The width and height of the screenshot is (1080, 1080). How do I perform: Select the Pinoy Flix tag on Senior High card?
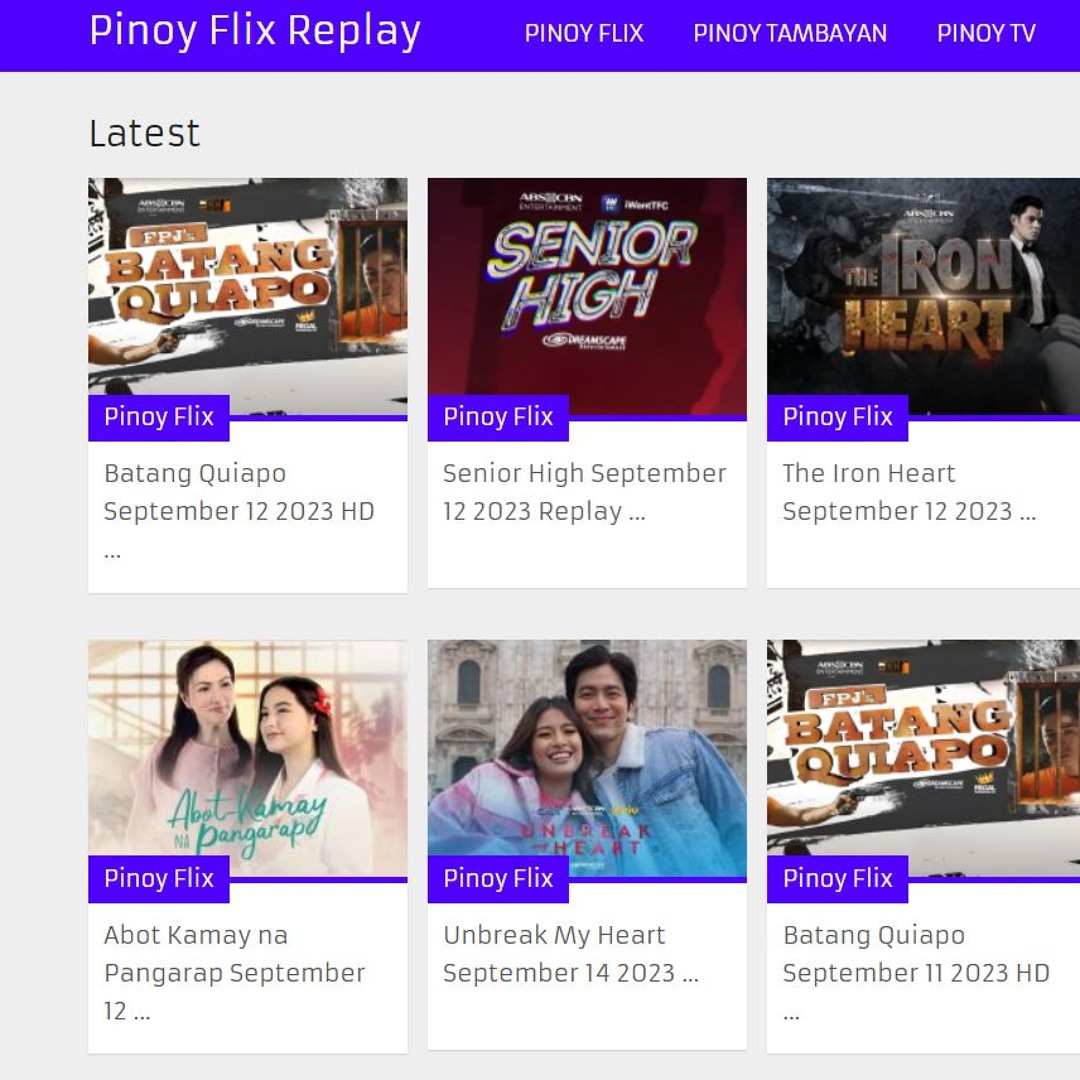click(x=497, y=417)
